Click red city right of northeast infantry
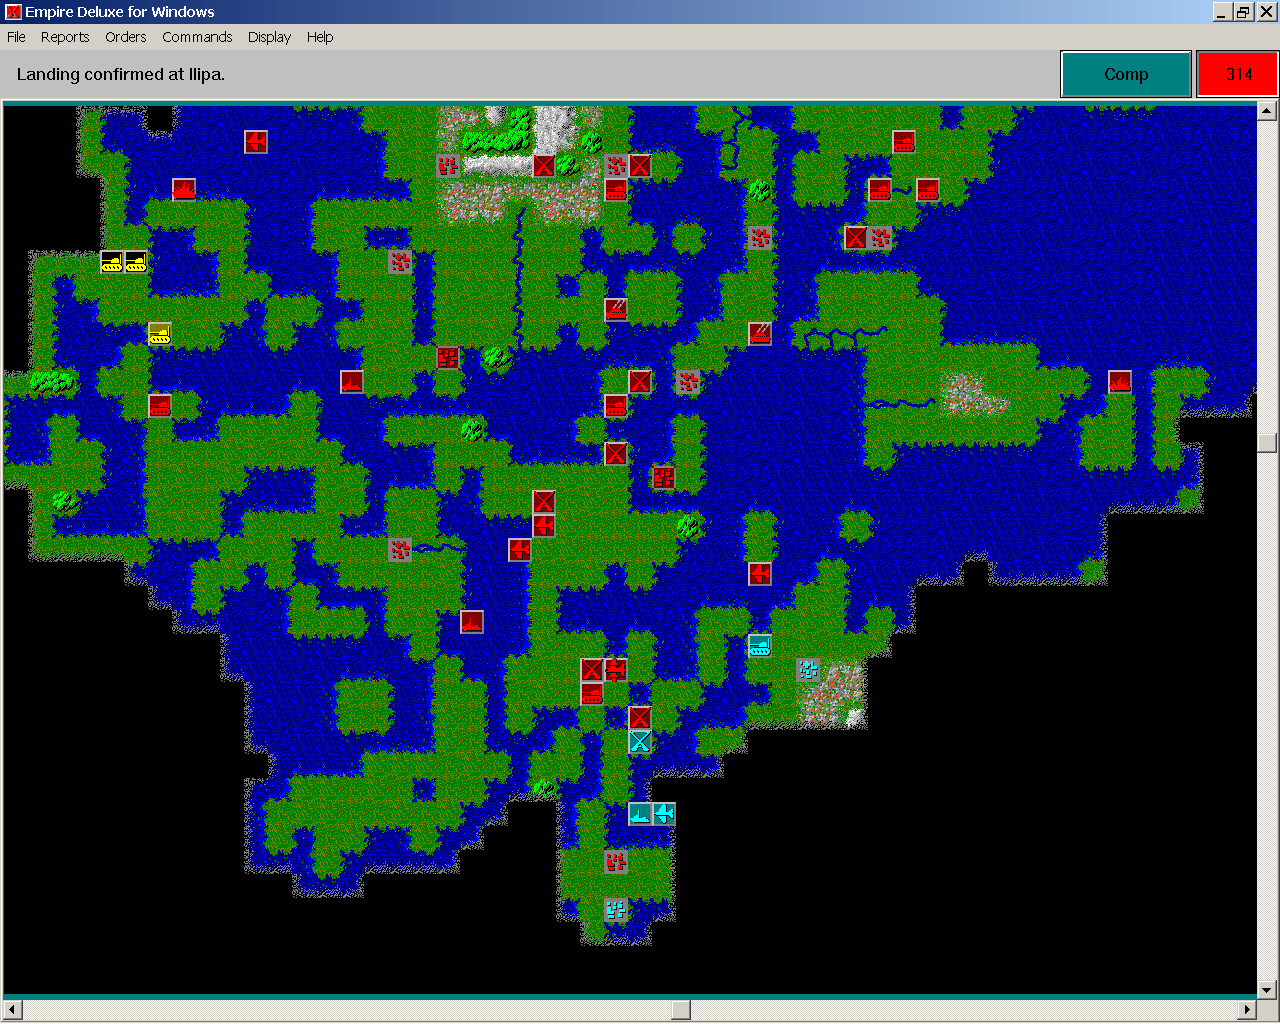 pyautogui.click(x=880, y=238)
